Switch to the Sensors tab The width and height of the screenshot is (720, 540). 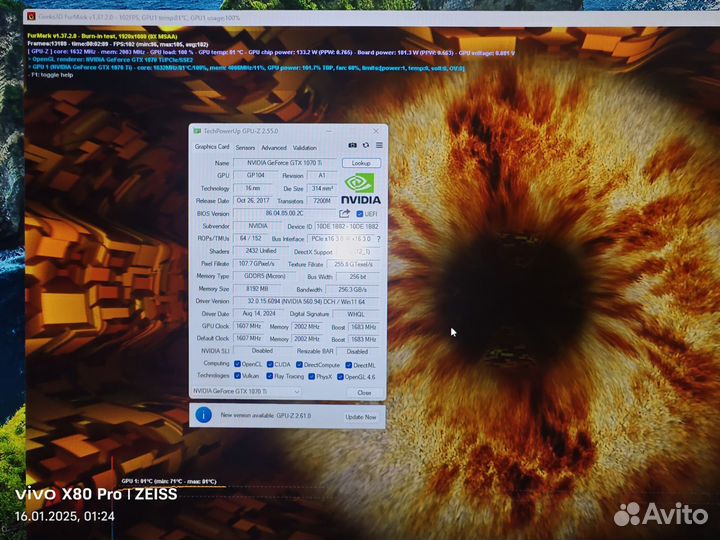245,147
